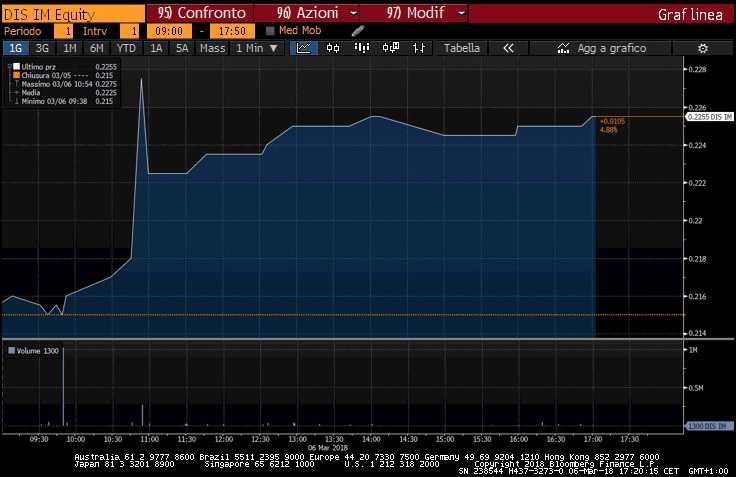Toggle the Med Mob checkbox

pyautogui.click(x=270, y=31)
